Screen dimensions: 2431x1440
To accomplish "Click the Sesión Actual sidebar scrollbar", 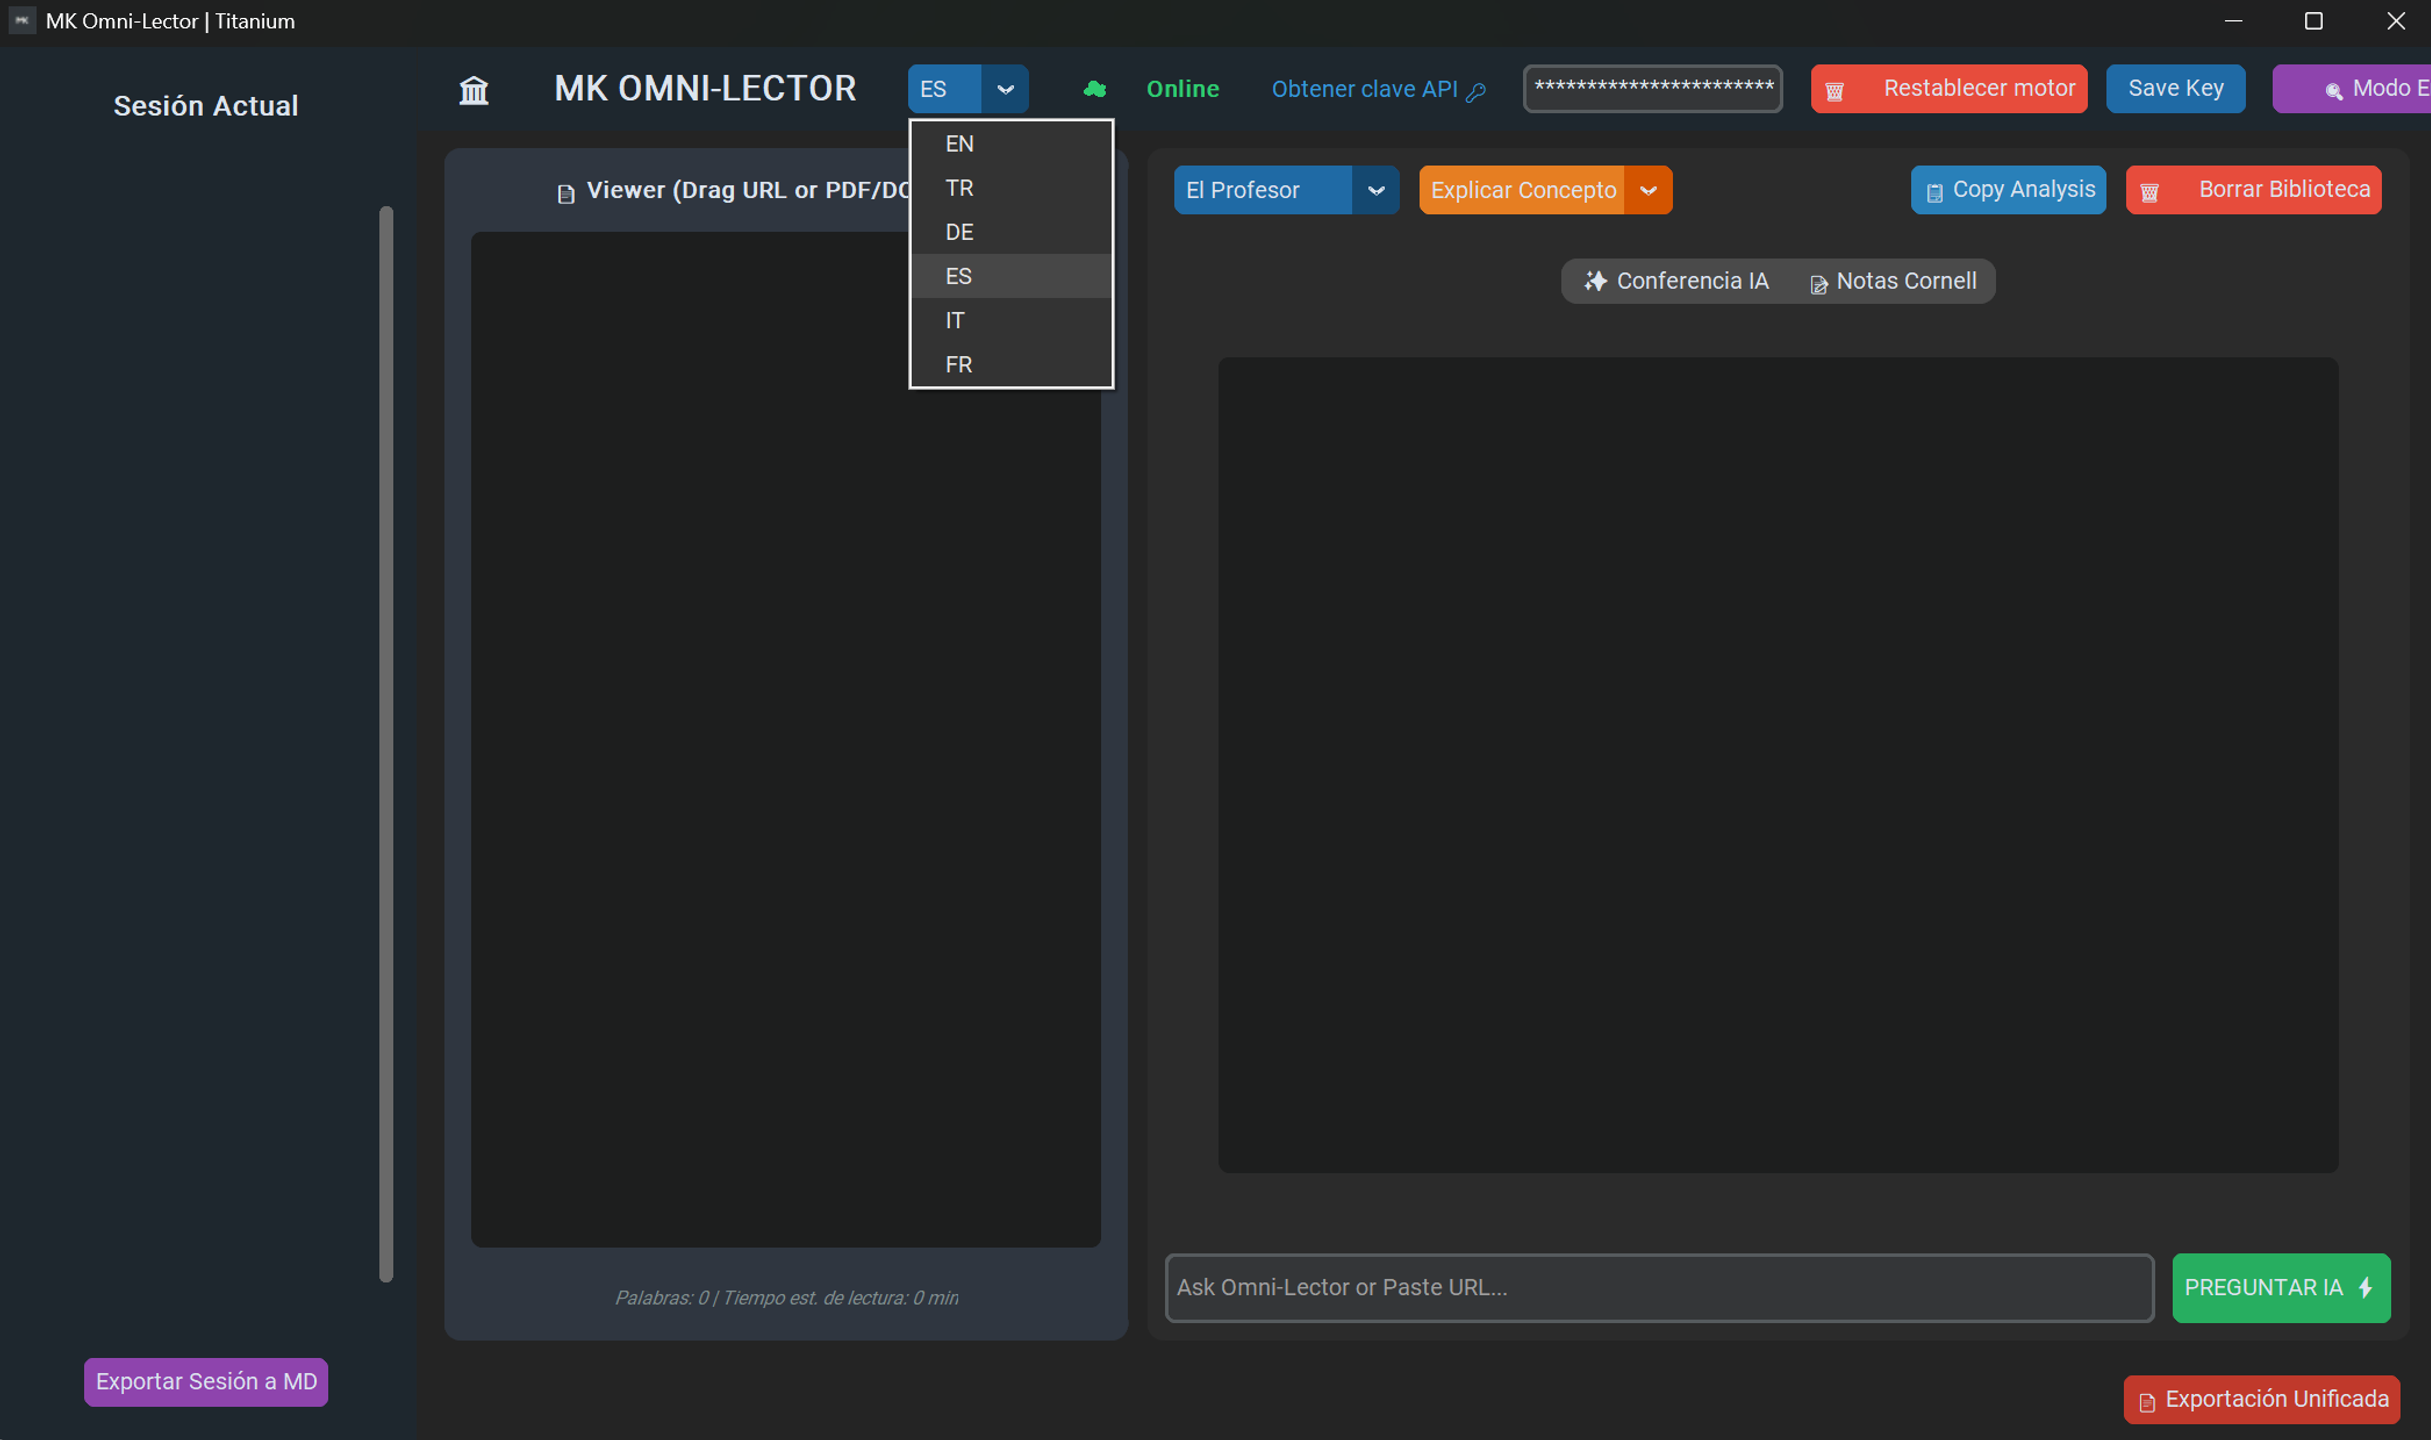I will (x=386, y=743).
